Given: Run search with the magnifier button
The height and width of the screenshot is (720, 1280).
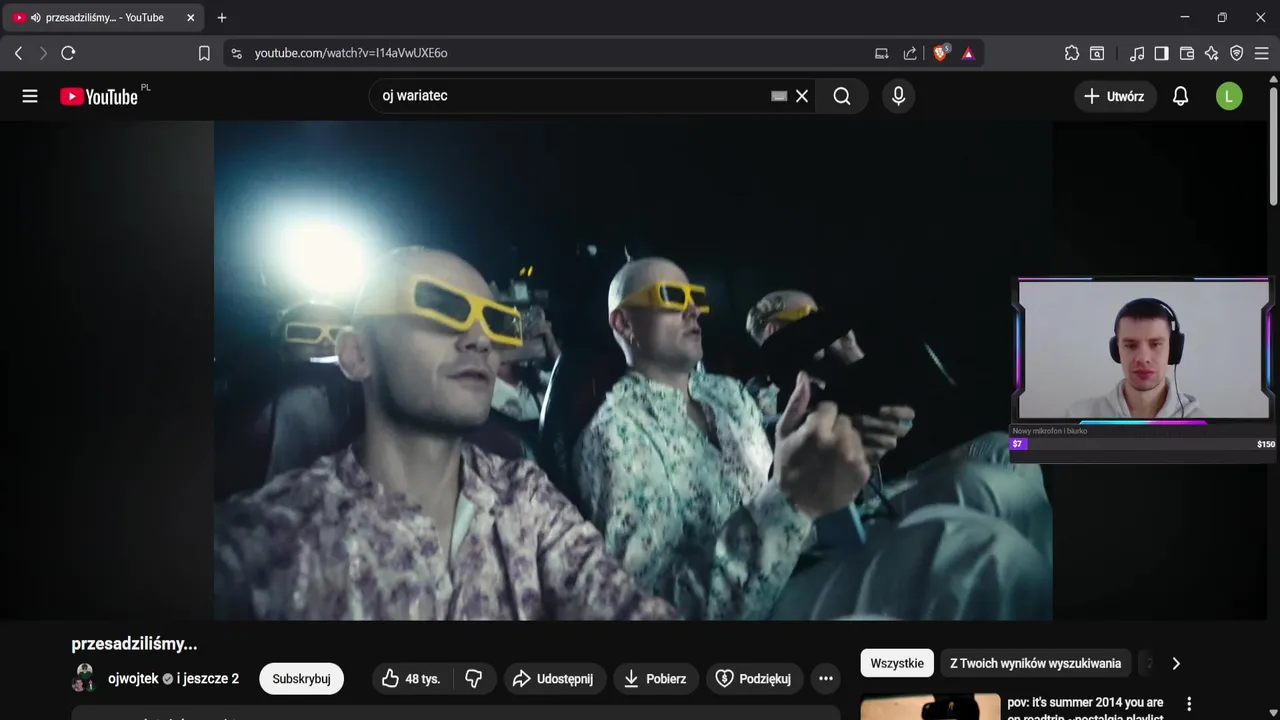Looking at the screenshot, I should point(842,96).
